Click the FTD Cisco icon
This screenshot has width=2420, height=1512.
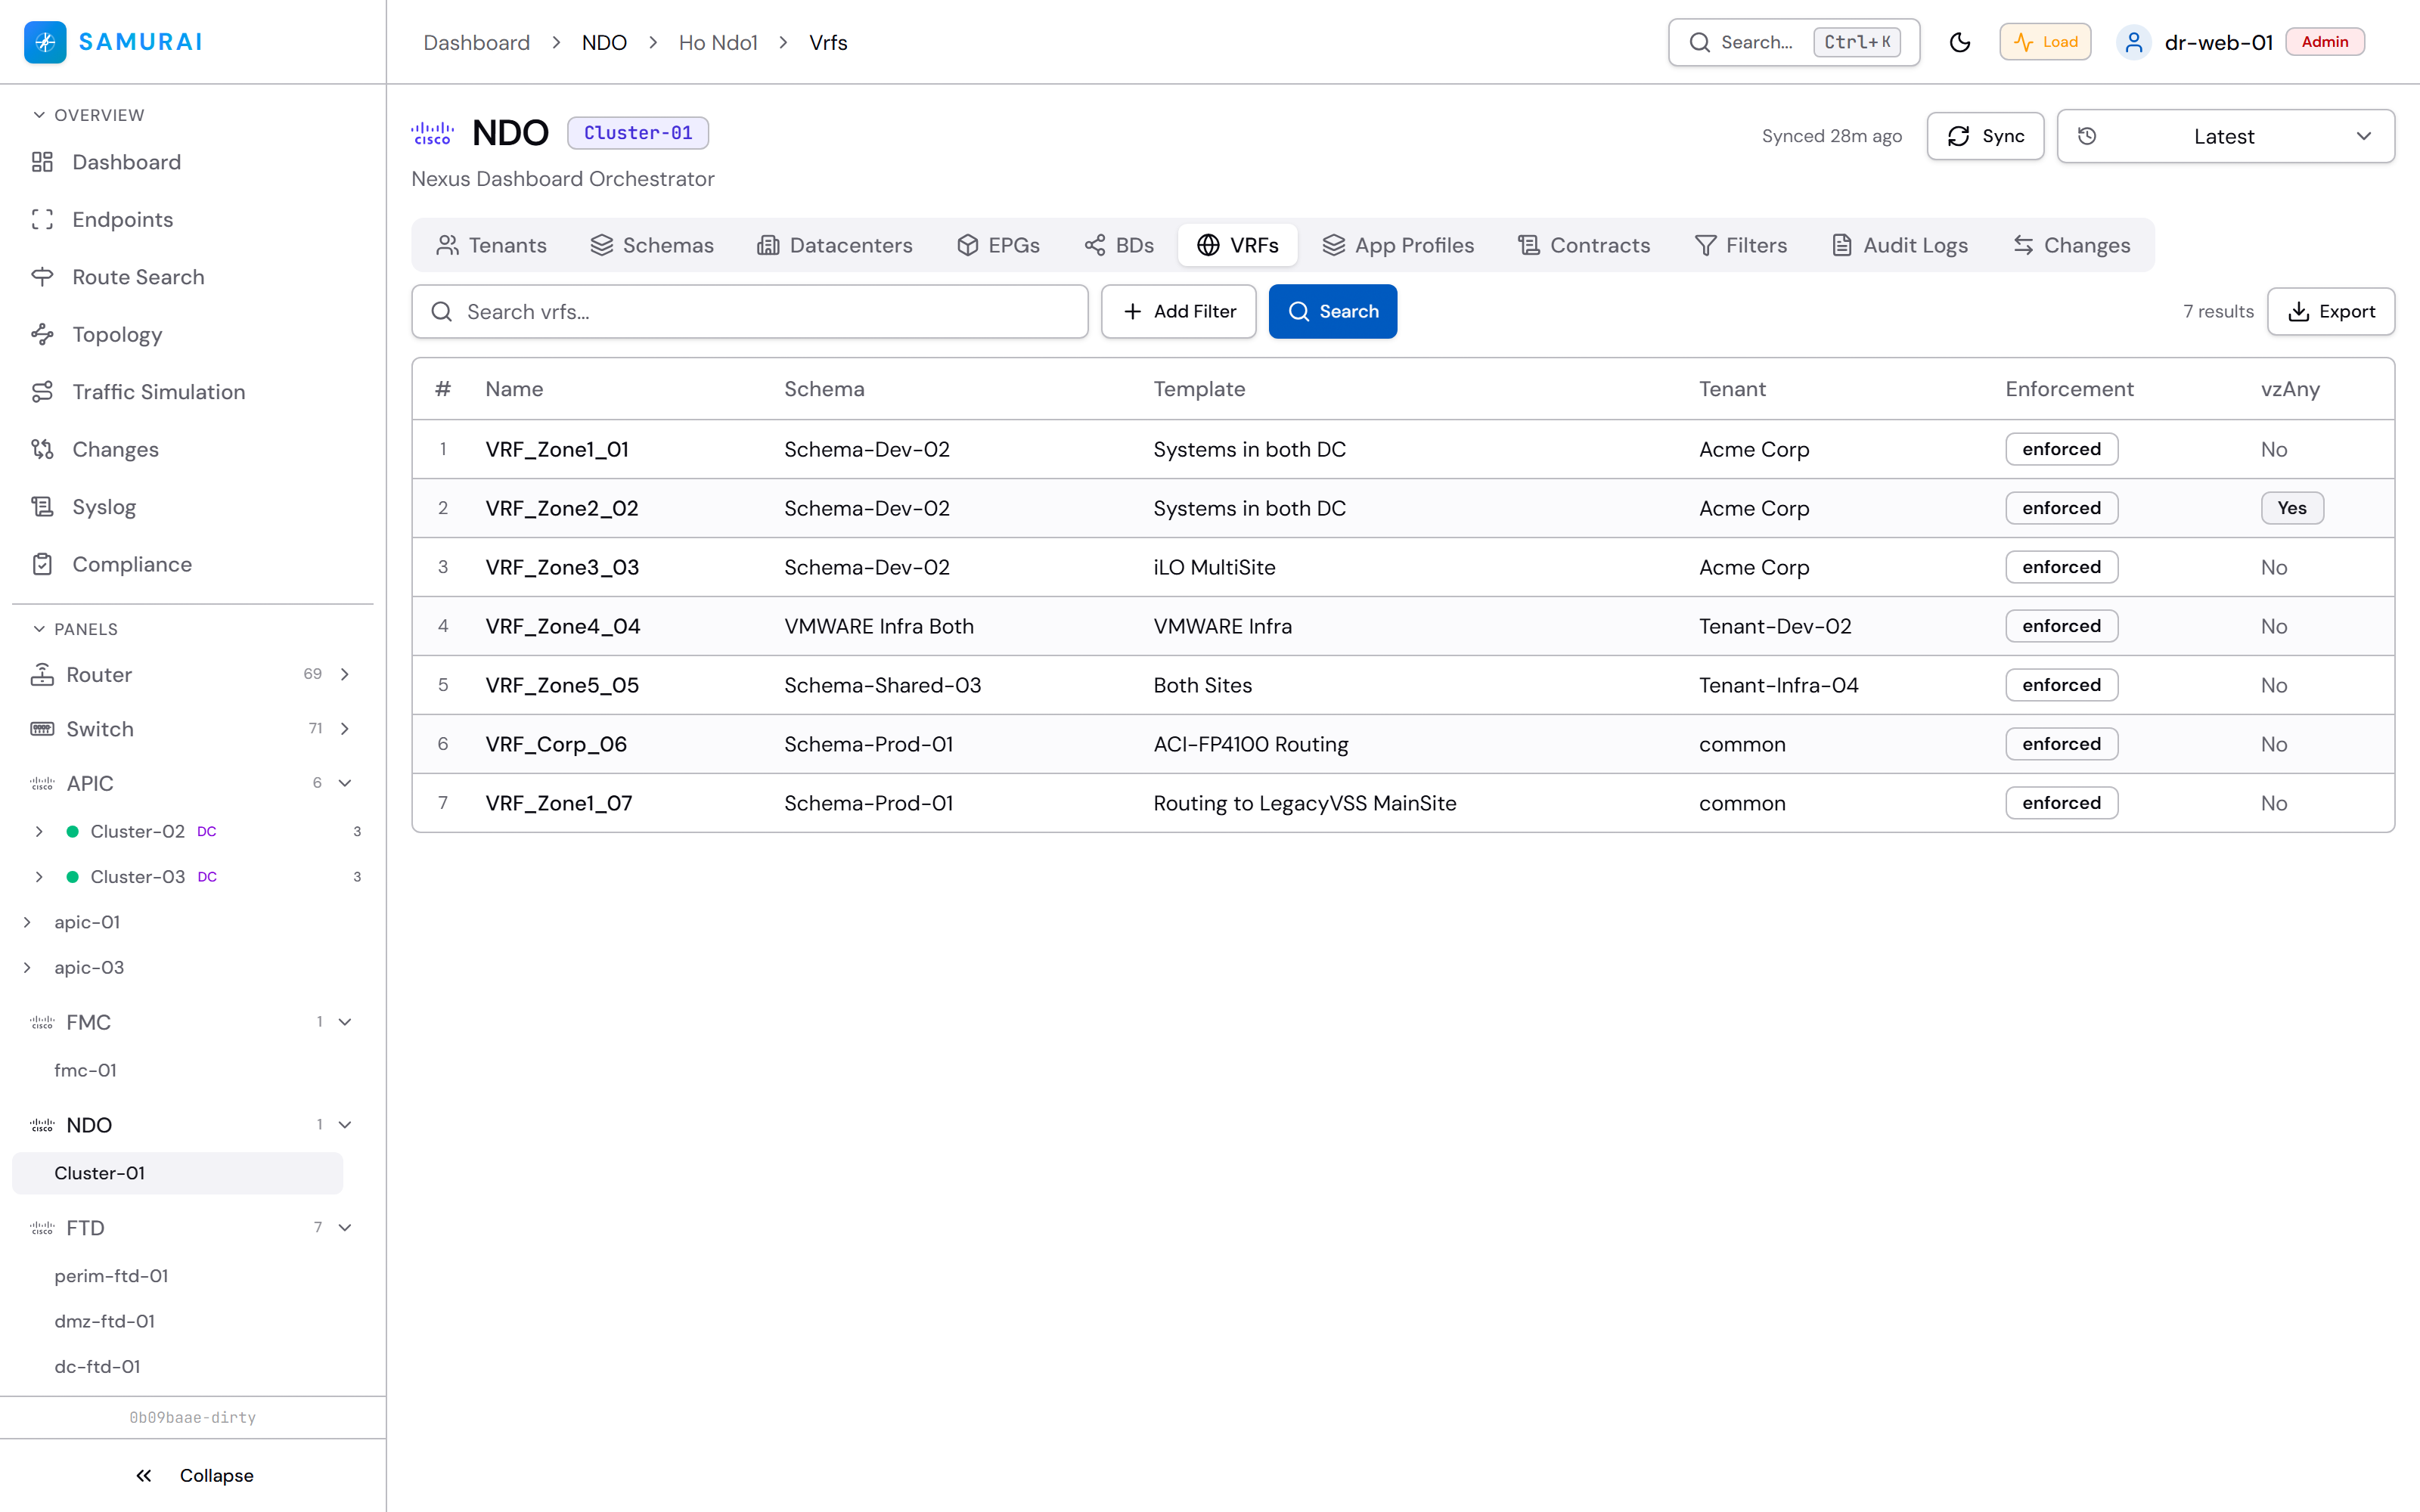[42, 1228]
